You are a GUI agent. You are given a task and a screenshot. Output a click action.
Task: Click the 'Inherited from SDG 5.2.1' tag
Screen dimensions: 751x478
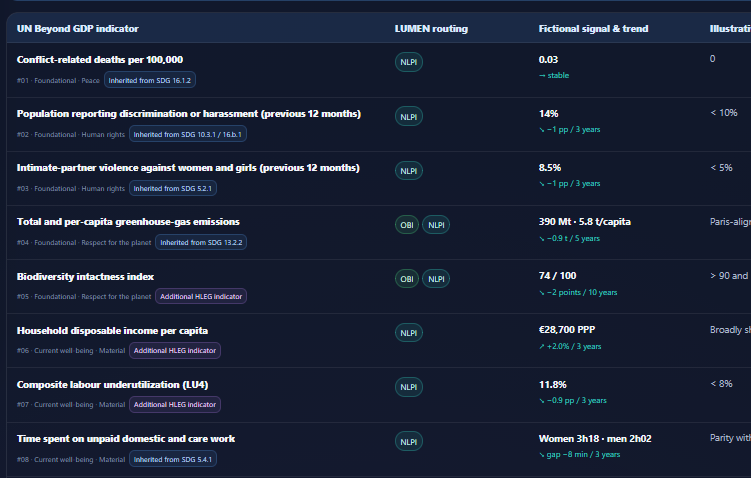coord(172,188)
